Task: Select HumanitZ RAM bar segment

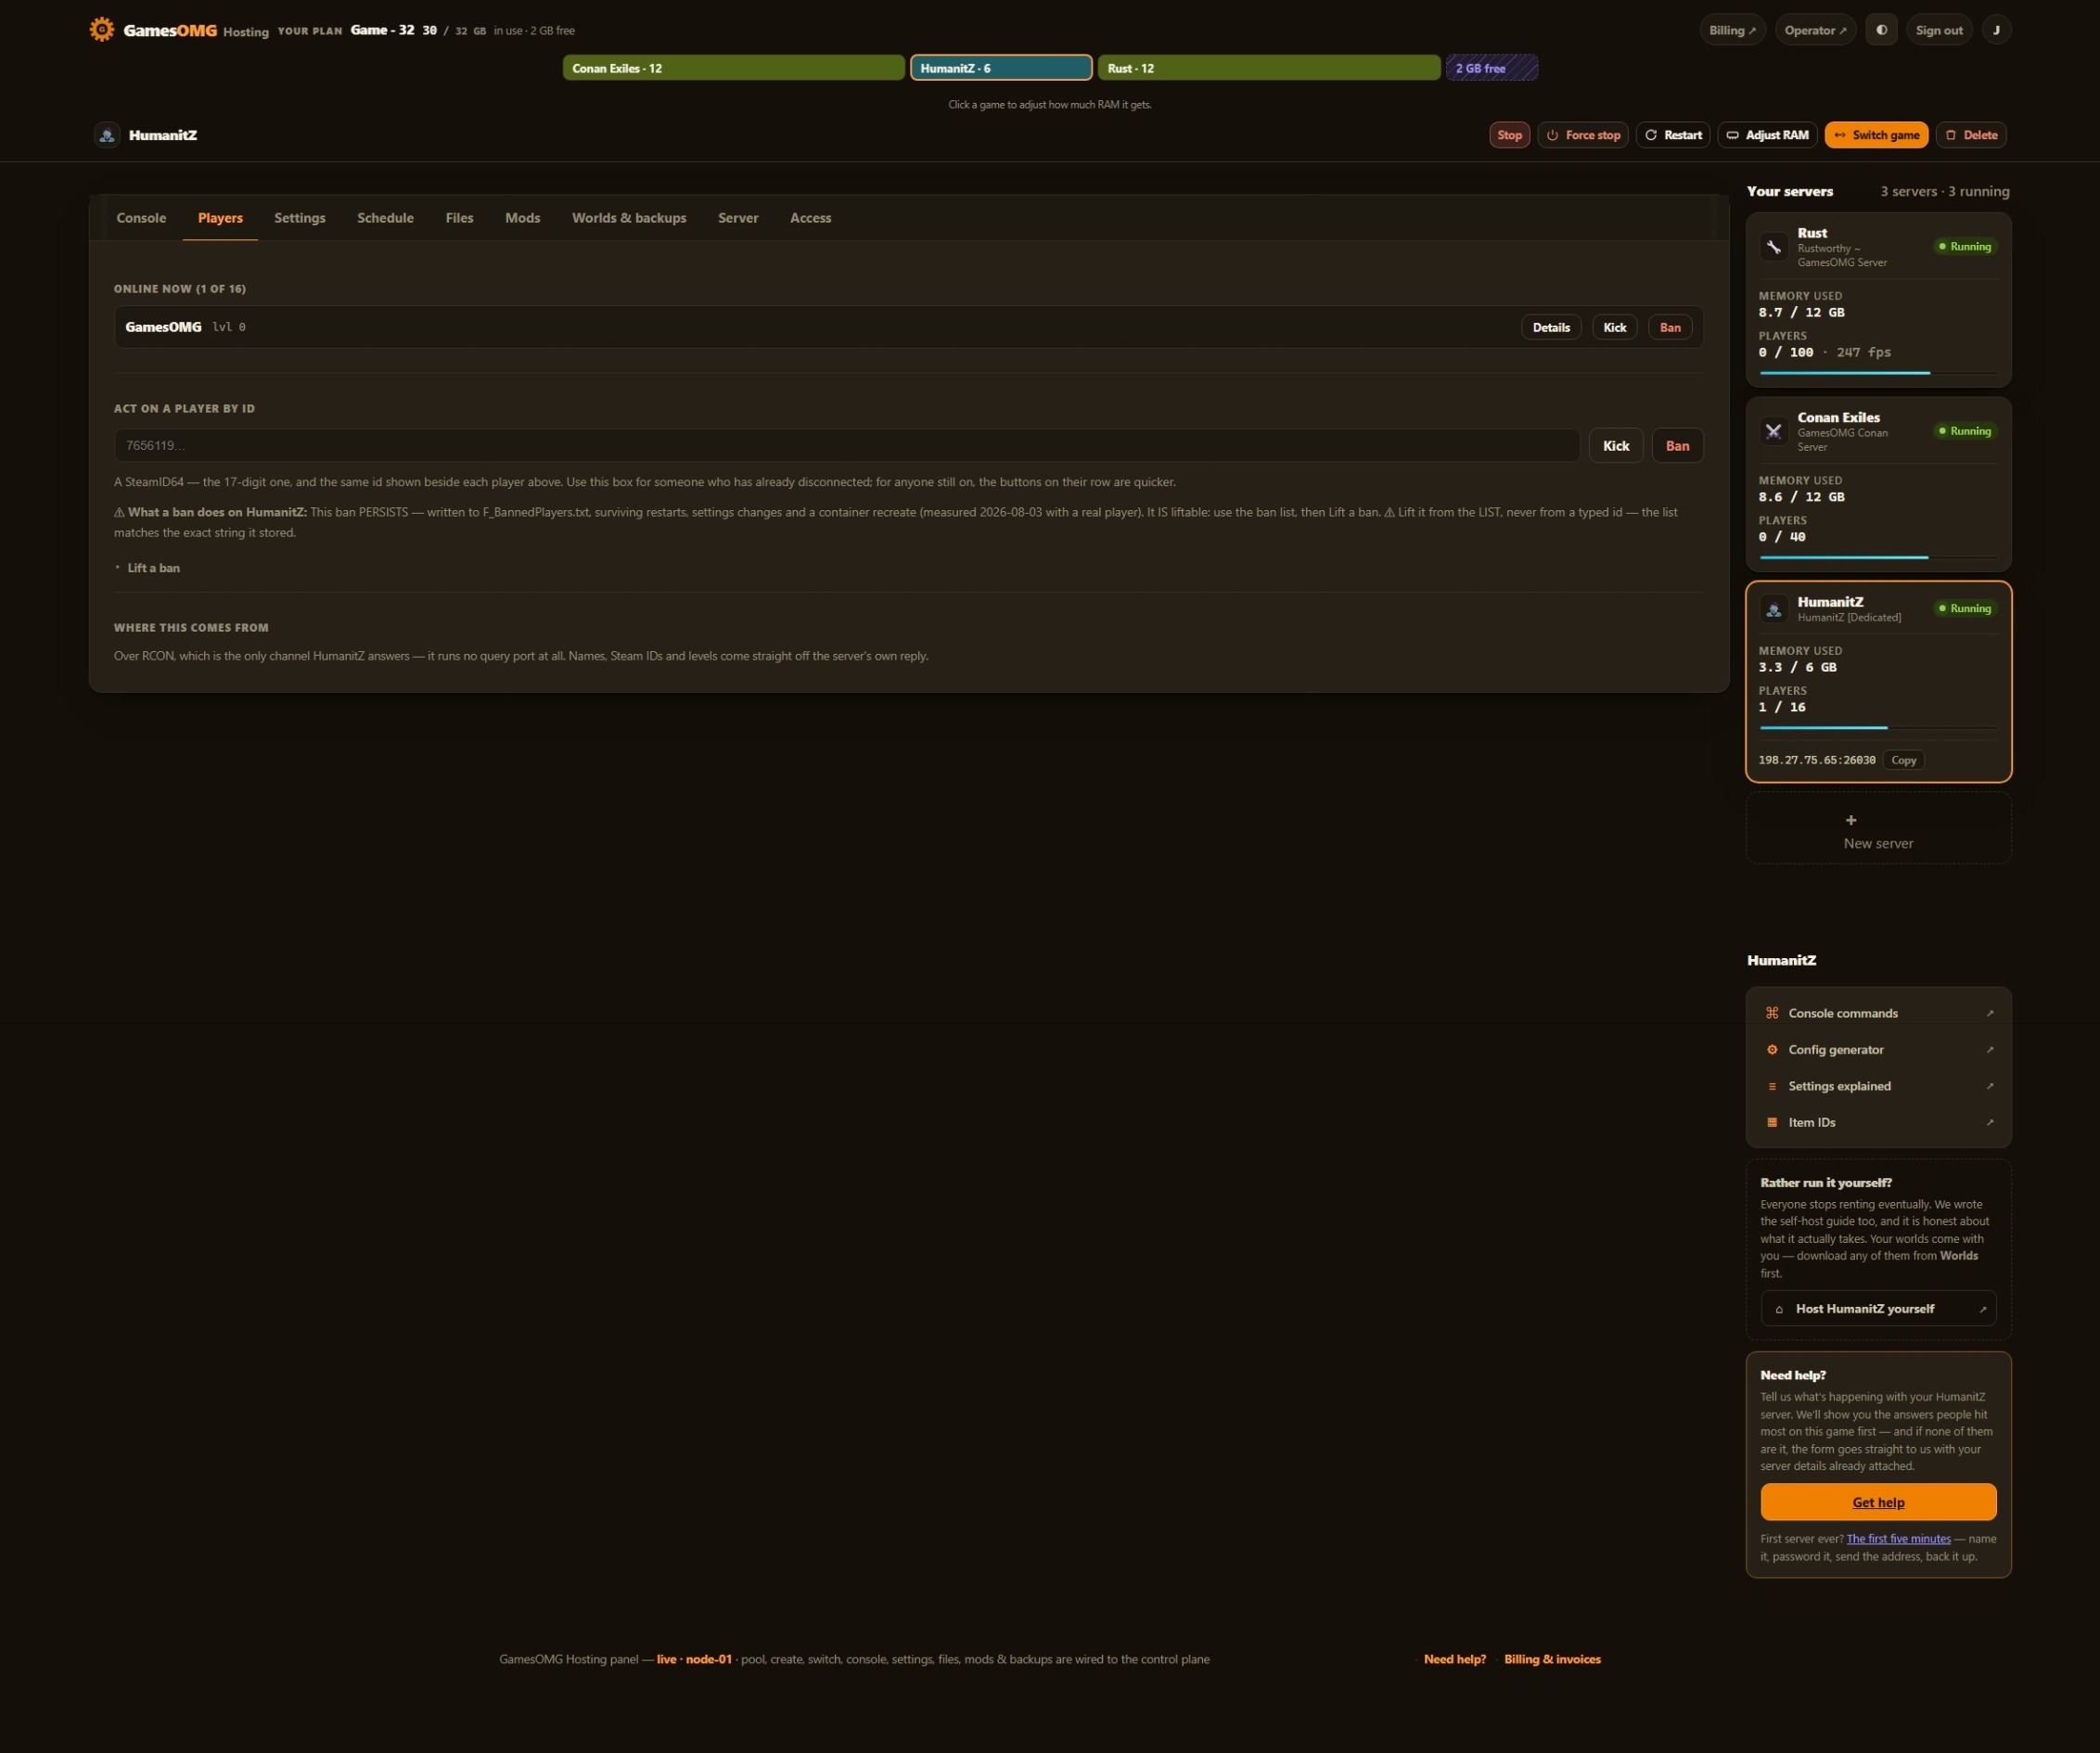Action: 1001,68
